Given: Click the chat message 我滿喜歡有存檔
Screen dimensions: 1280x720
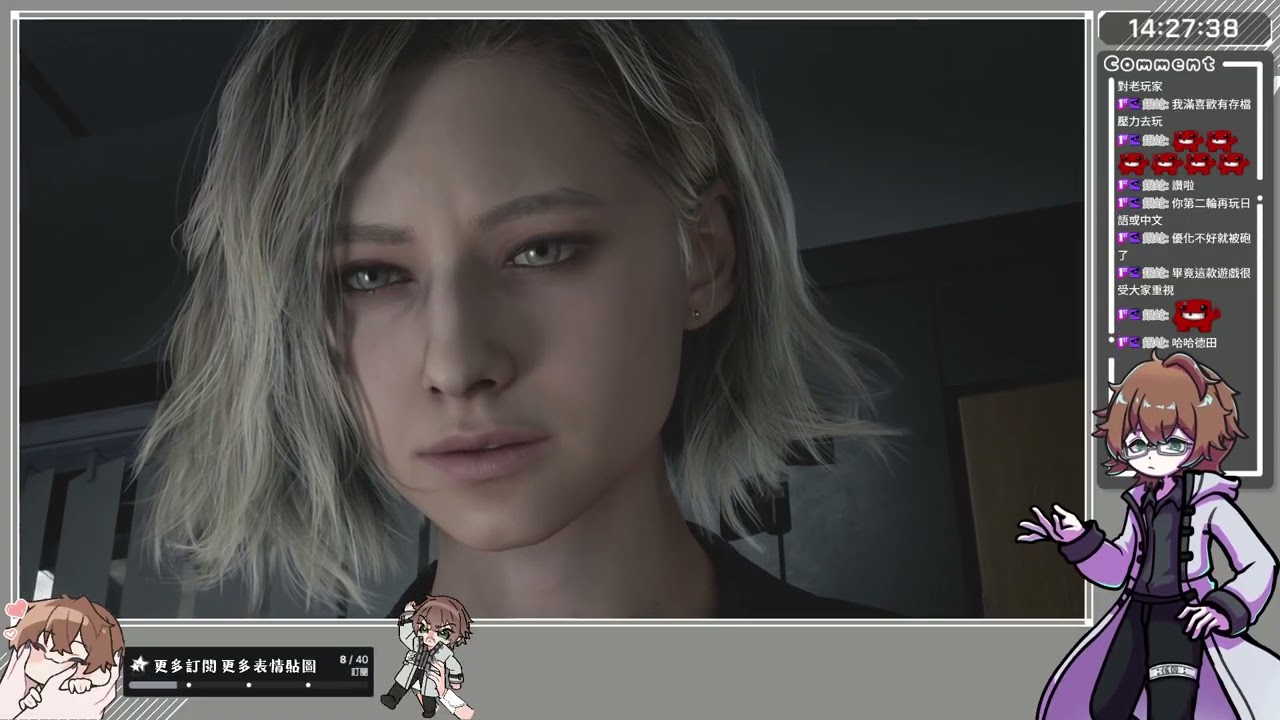Looking at the screenshot, I should point(1211,104).
